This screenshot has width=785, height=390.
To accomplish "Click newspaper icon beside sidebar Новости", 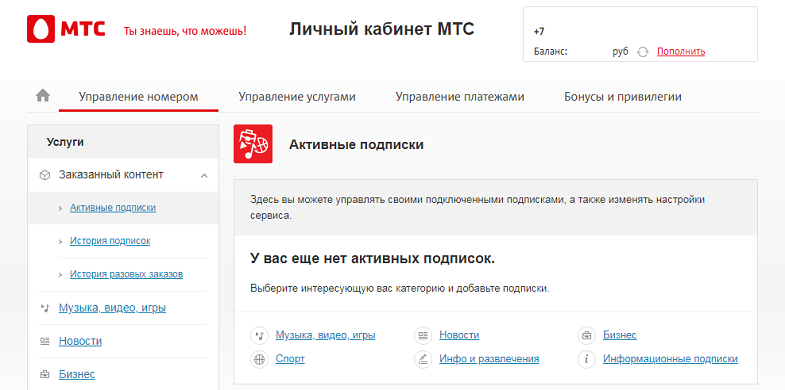I will click(45, 341).
